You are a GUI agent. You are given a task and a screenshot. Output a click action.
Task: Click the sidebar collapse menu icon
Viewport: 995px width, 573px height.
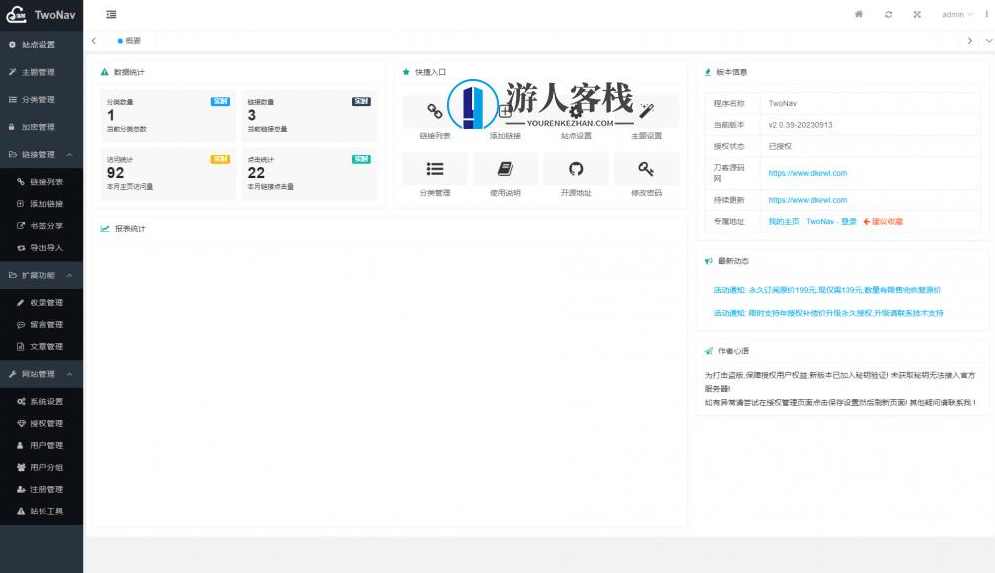pos(111,14)
